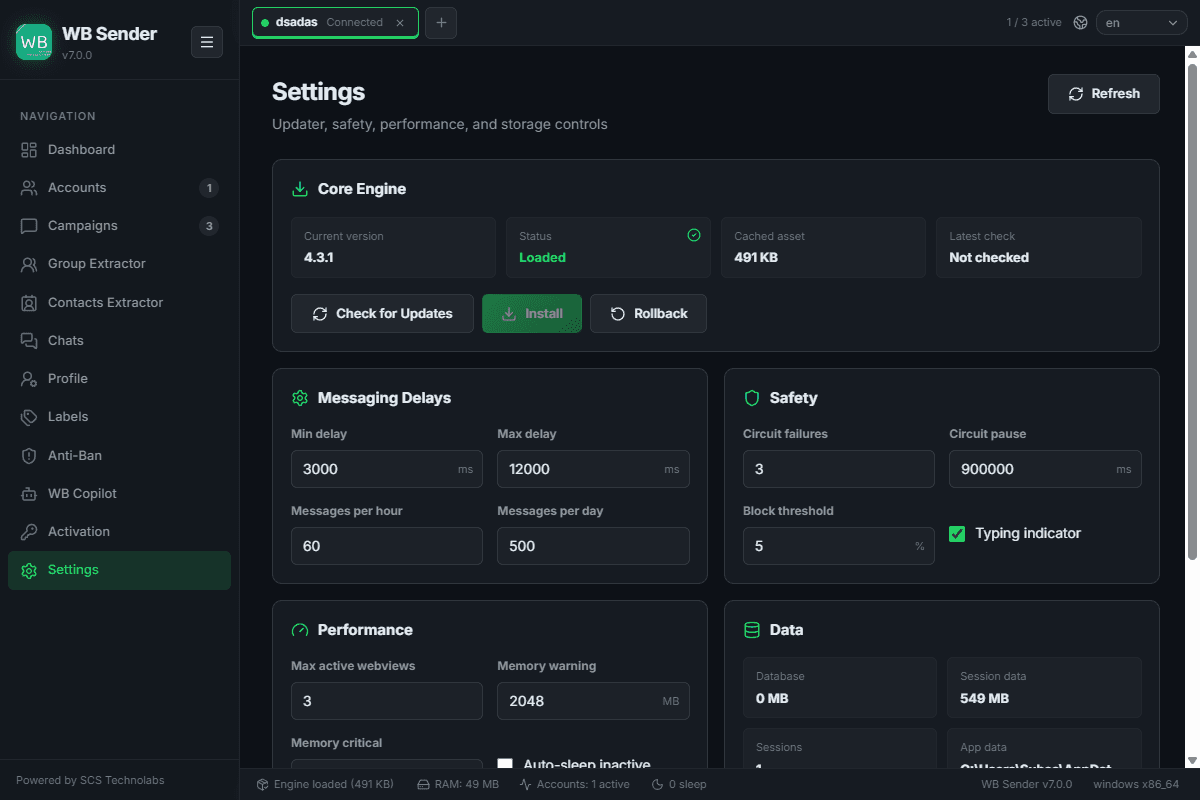
Task: Add a new account tab with plus
Action: tap(441, 23)
